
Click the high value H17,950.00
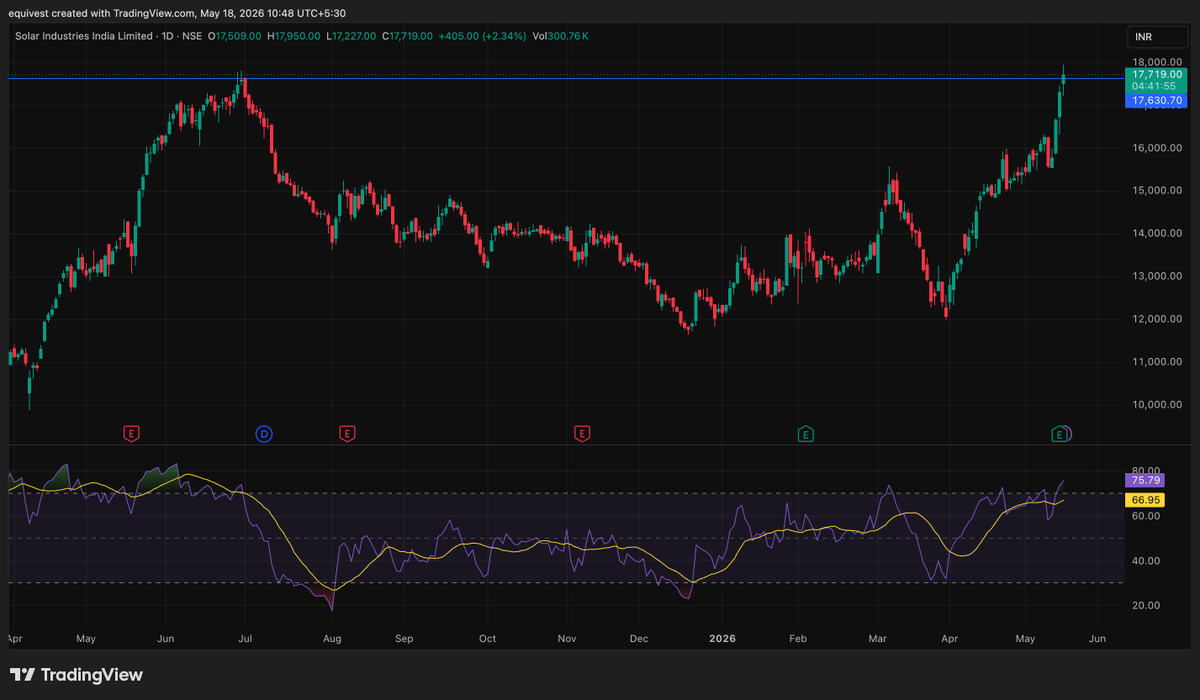pyautogui.click(x=293, y=36)
